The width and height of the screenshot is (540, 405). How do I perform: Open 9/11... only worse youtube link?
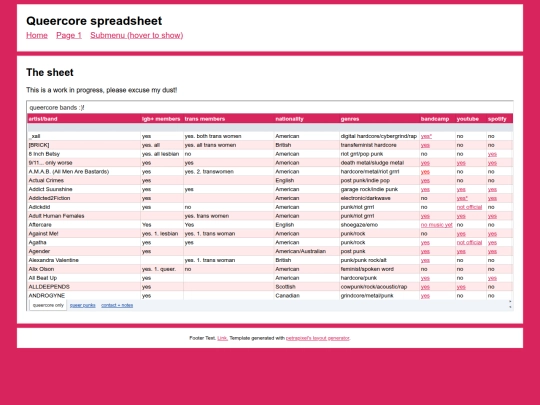461,163
